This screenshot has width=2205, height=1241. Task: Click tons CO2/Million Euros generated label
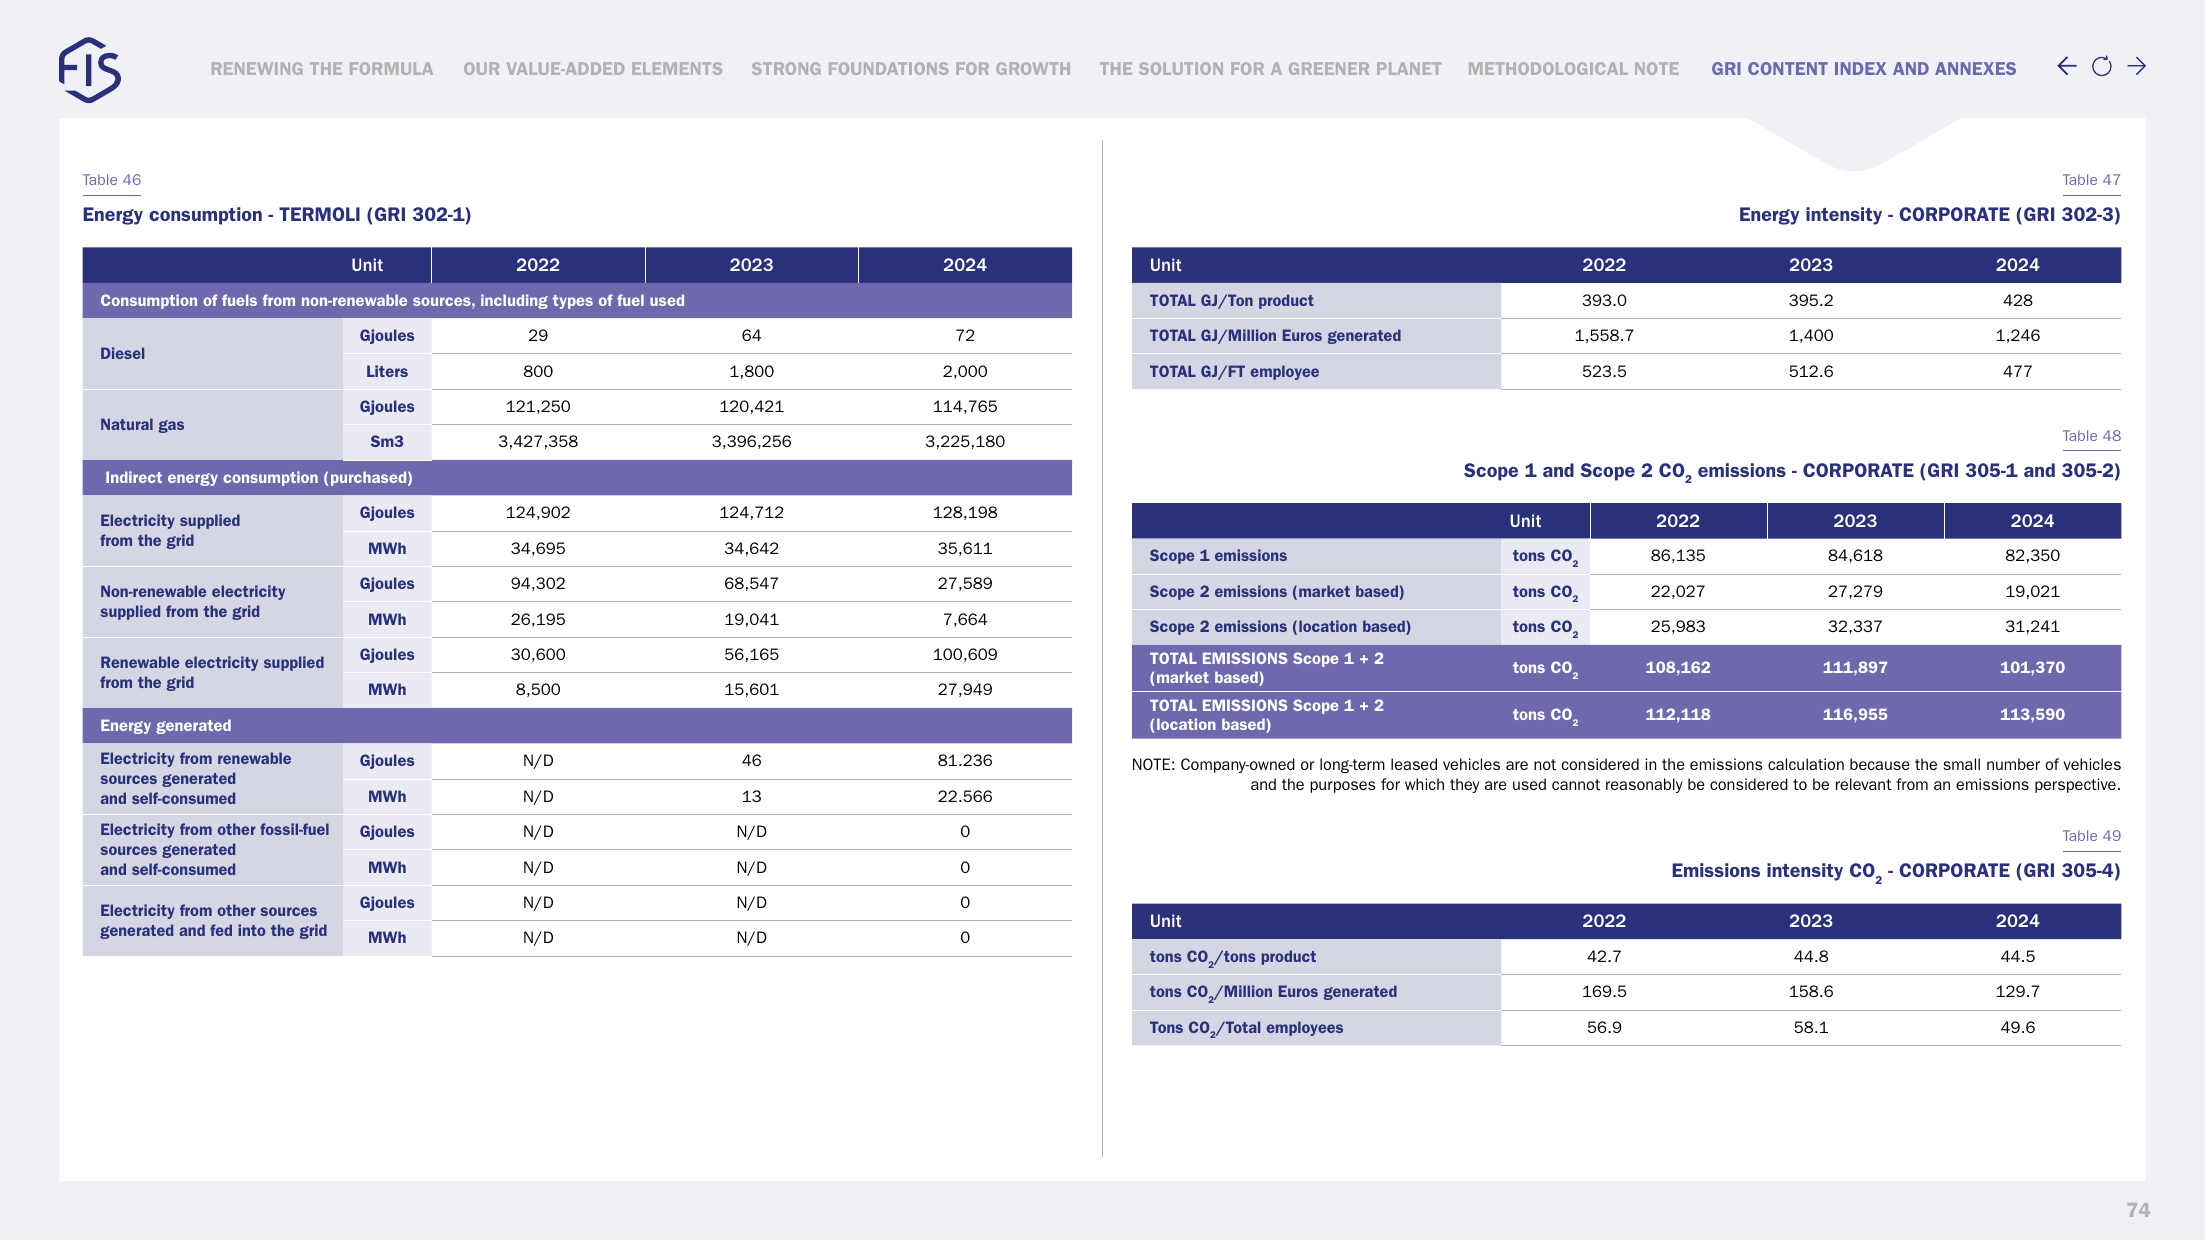click(1273, 993)
